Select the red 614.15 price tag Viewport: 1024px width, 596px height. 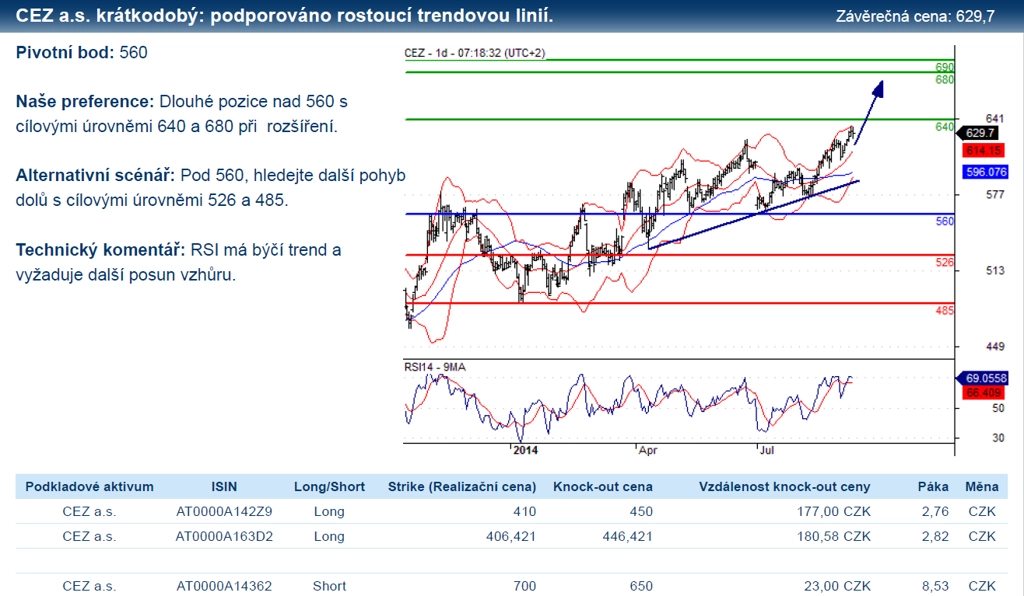(984, 151)
